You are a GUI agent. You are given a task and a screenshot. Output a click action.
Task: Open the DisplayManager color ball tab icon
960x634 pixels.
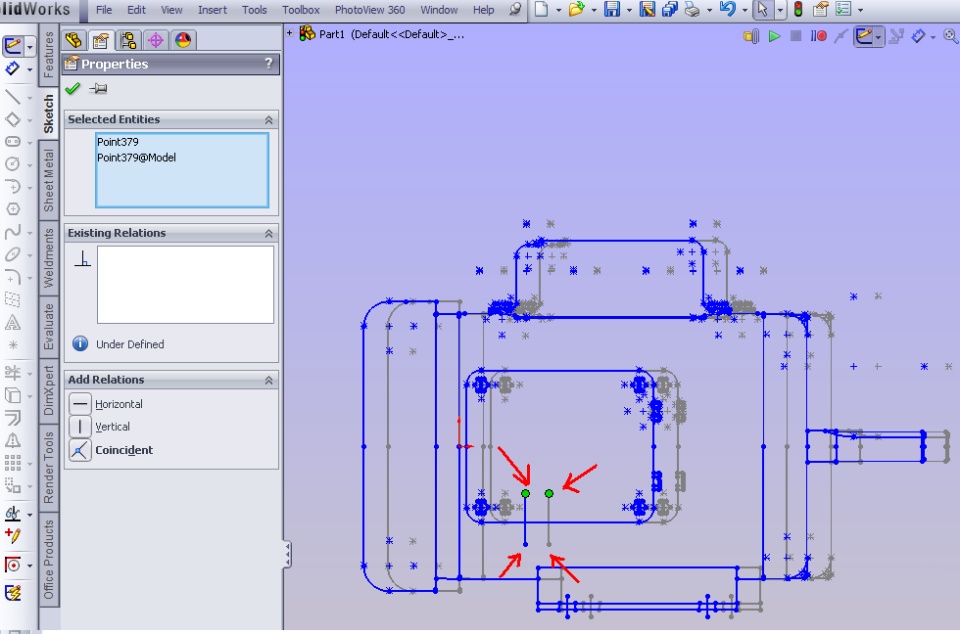pos(183,40)
